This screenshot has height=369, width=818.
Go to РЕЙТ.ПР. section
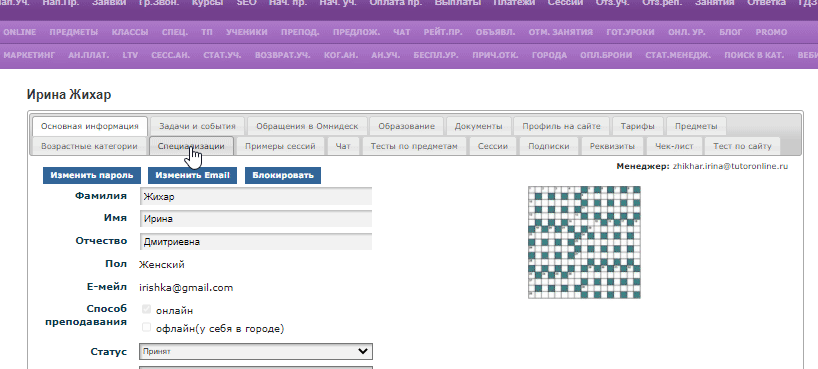coord(443,32)
